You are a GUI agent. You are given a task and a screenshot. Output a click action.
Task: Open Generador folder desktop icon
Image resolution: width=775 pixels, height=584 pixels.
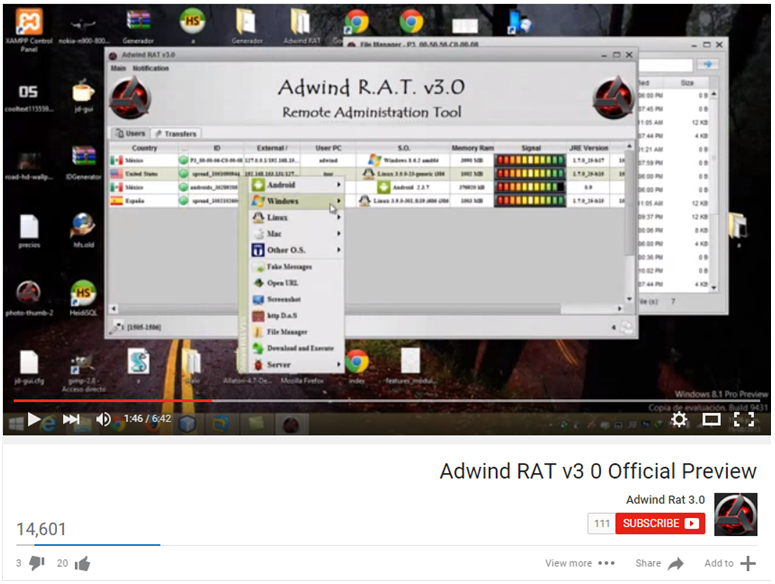pos(246,26)
